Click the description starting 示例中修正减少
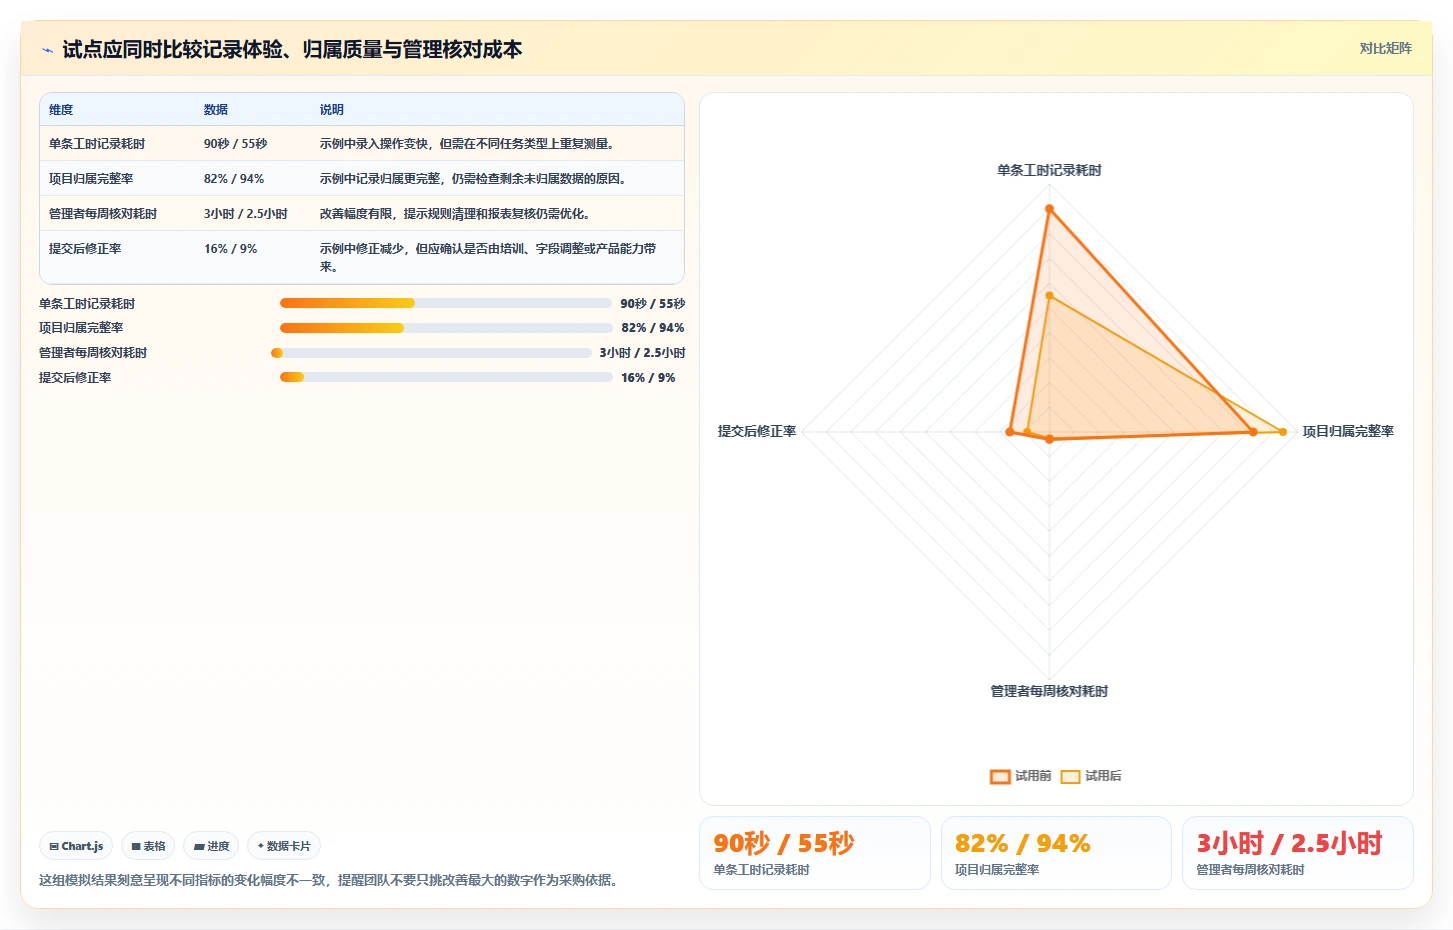Viewport: 1453px width, 930px height. pos(489,258)
